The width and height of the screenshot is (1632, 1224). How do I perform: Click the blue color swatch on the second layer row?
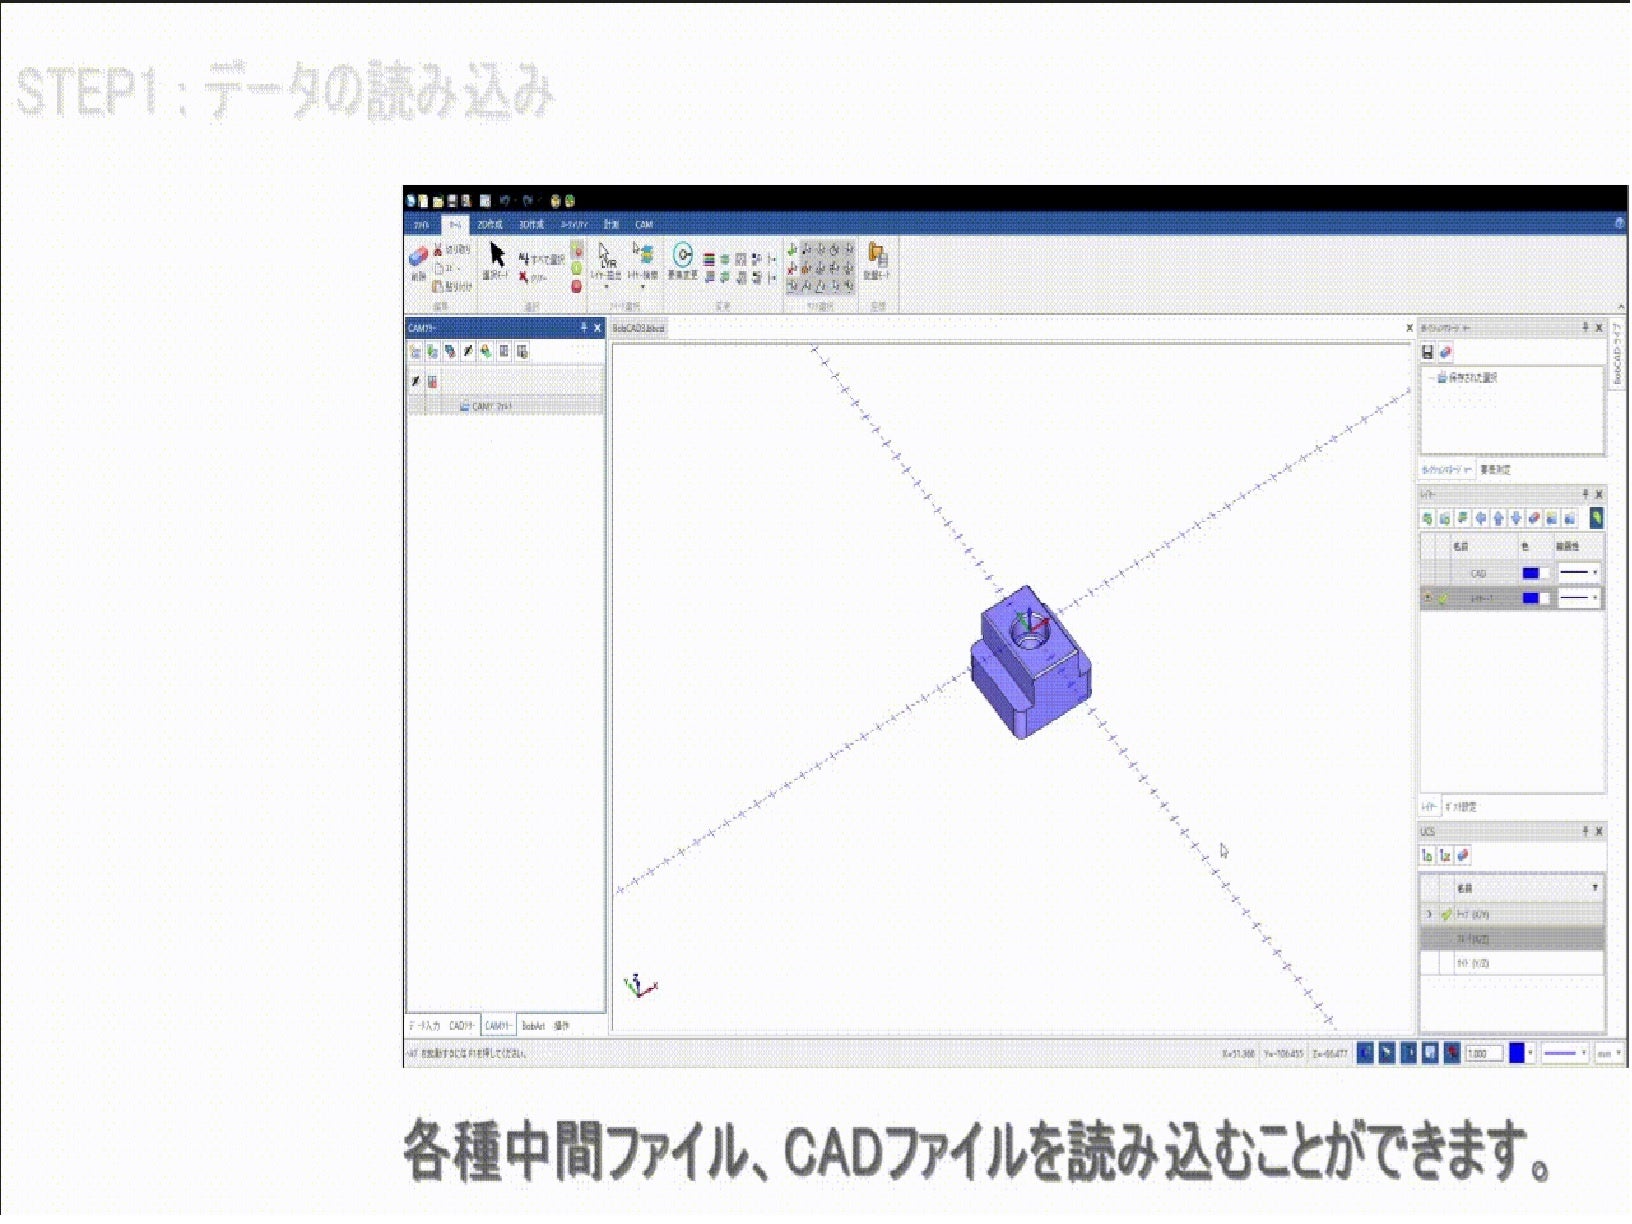click(x=1530, y=598)
